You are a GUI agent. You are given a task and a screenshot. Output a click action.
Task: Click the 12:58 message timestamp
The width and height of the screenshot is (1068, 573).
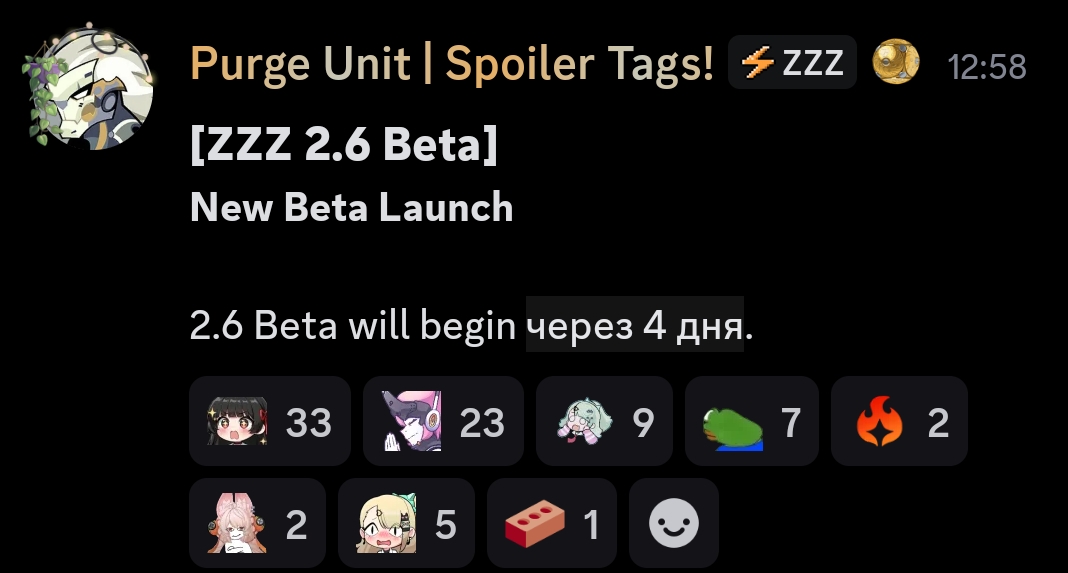coord(987,67)
